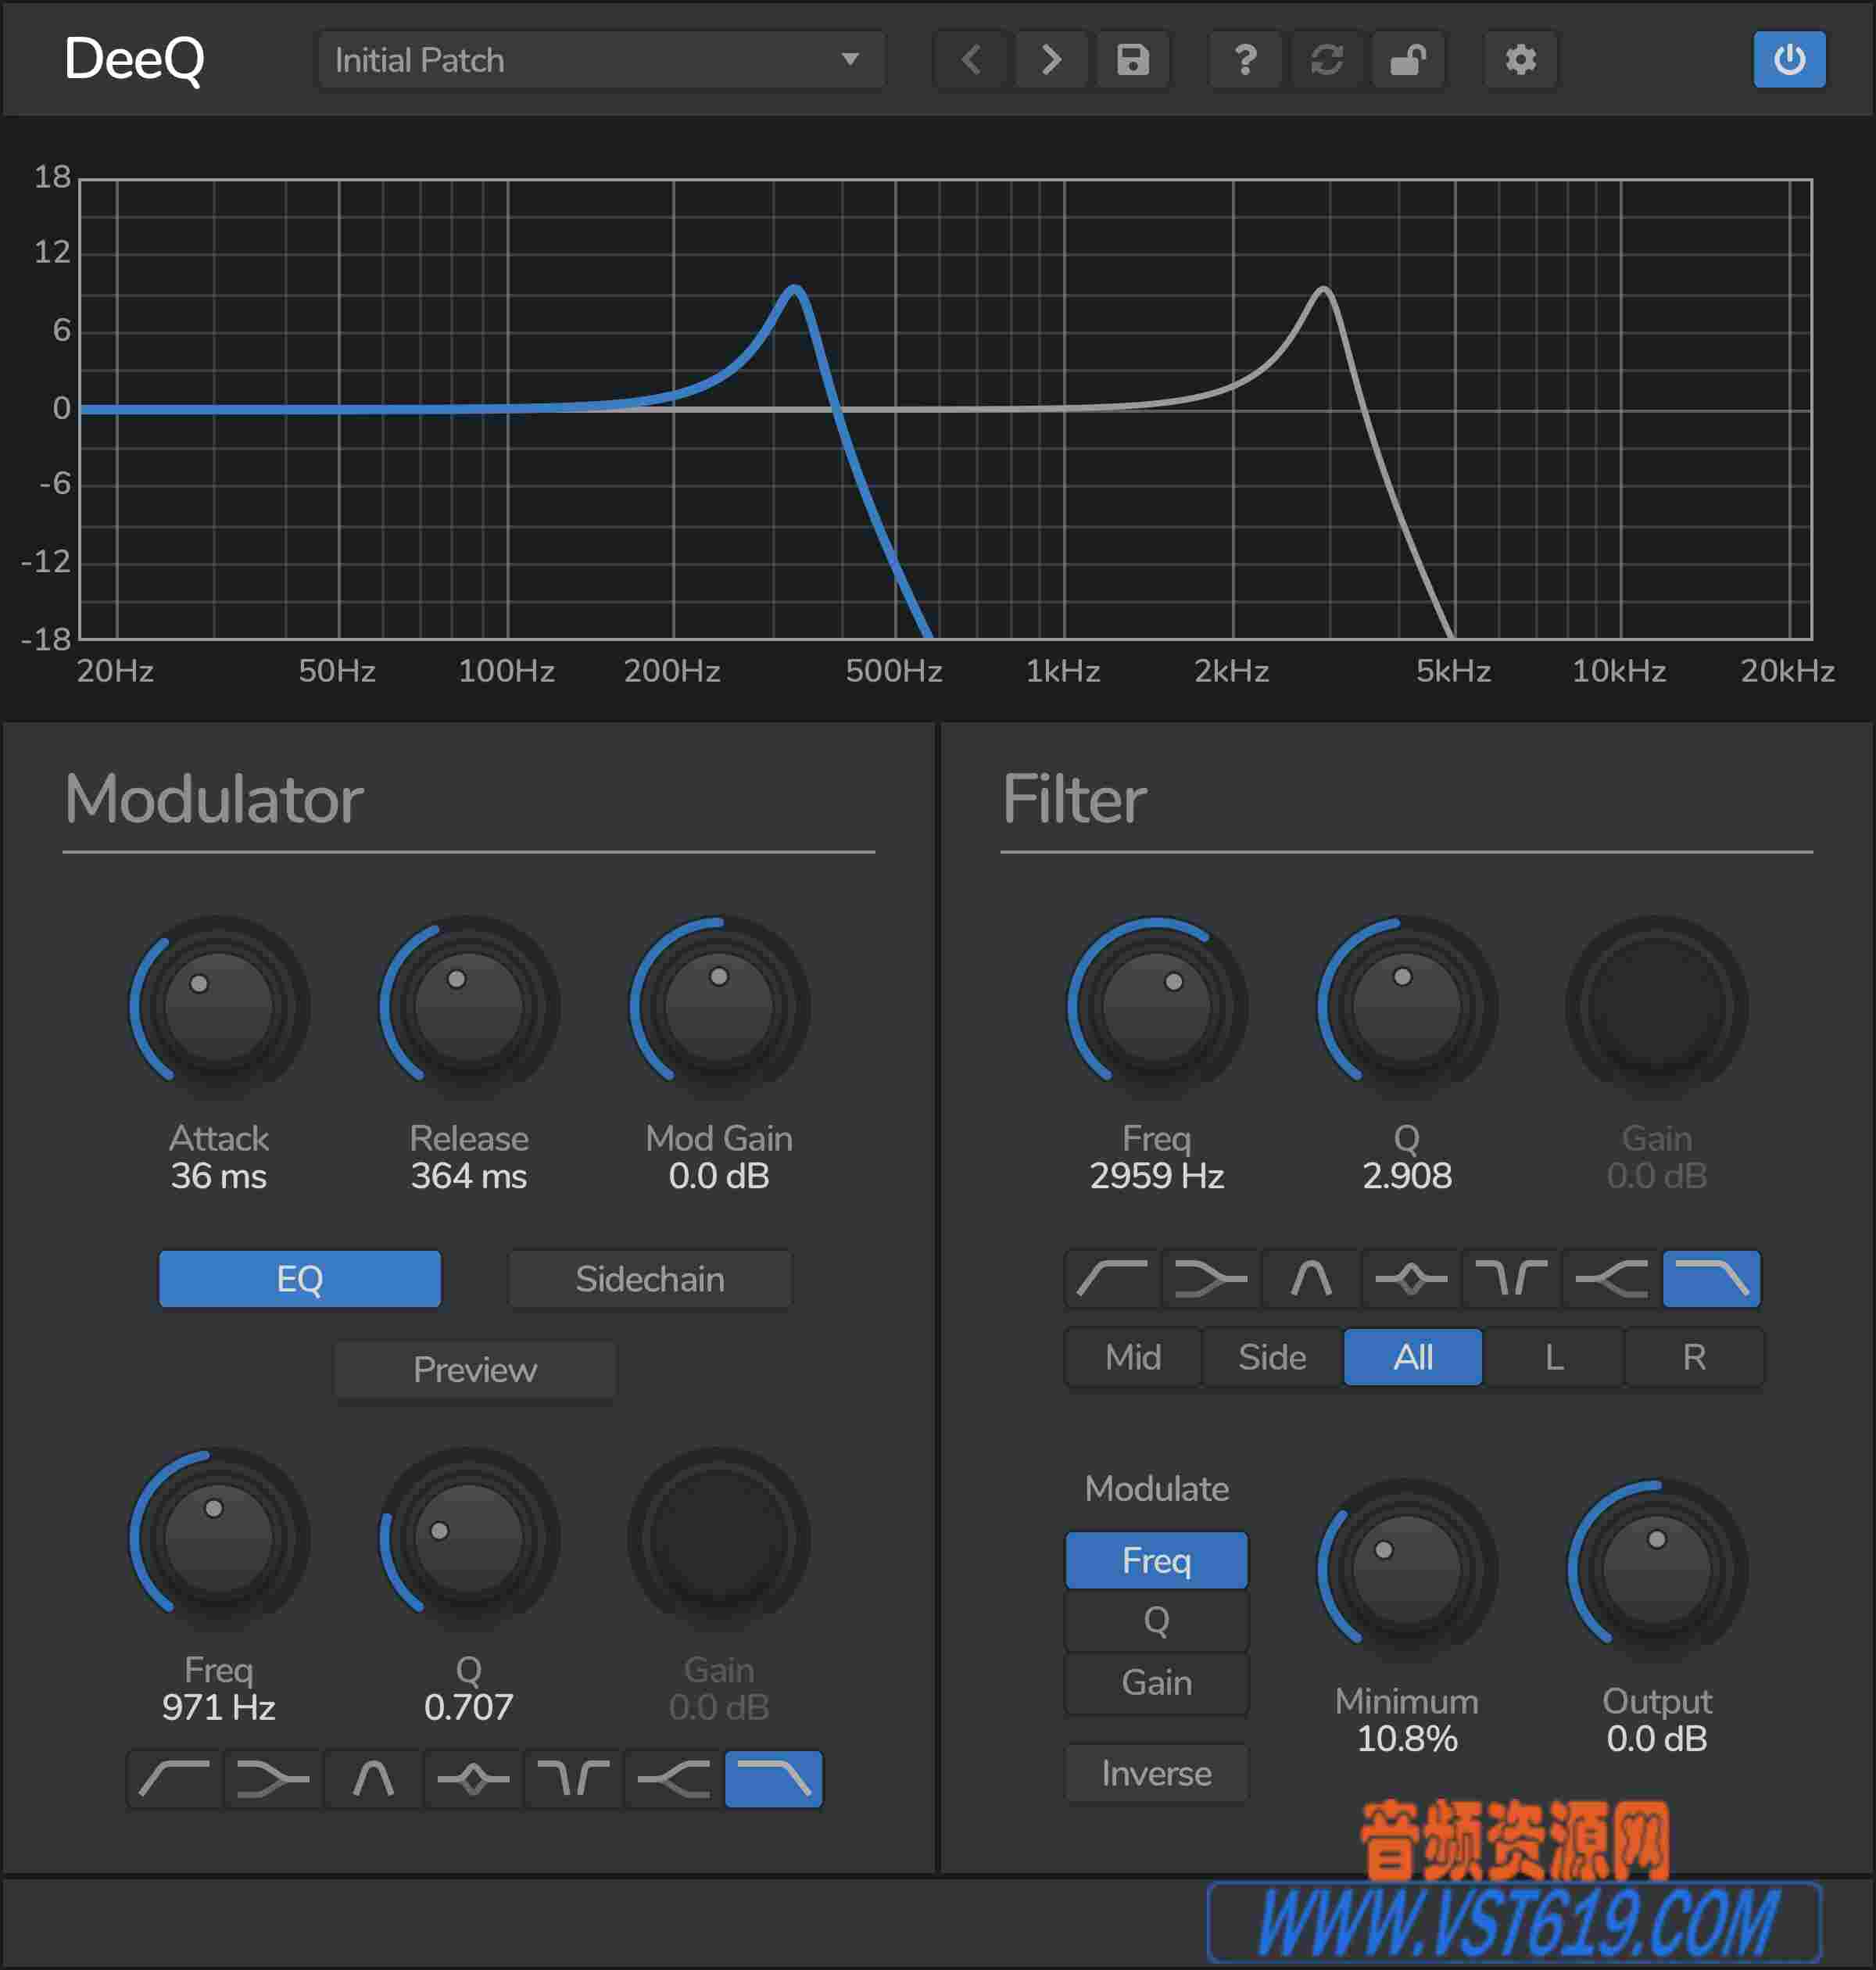
Task: Click the Filter Freq knob
Action: pyautogui.click(x=1157, y=1006)
